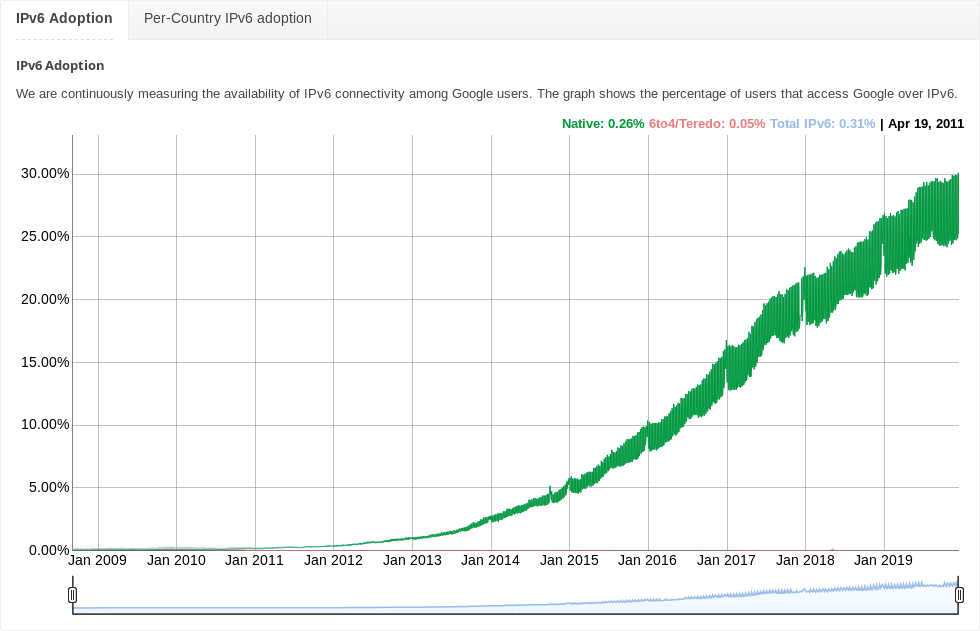Click the 'Jan 2016' x-axis label
Viewport: 980px width, 631px height.
[x=648, y=560]
